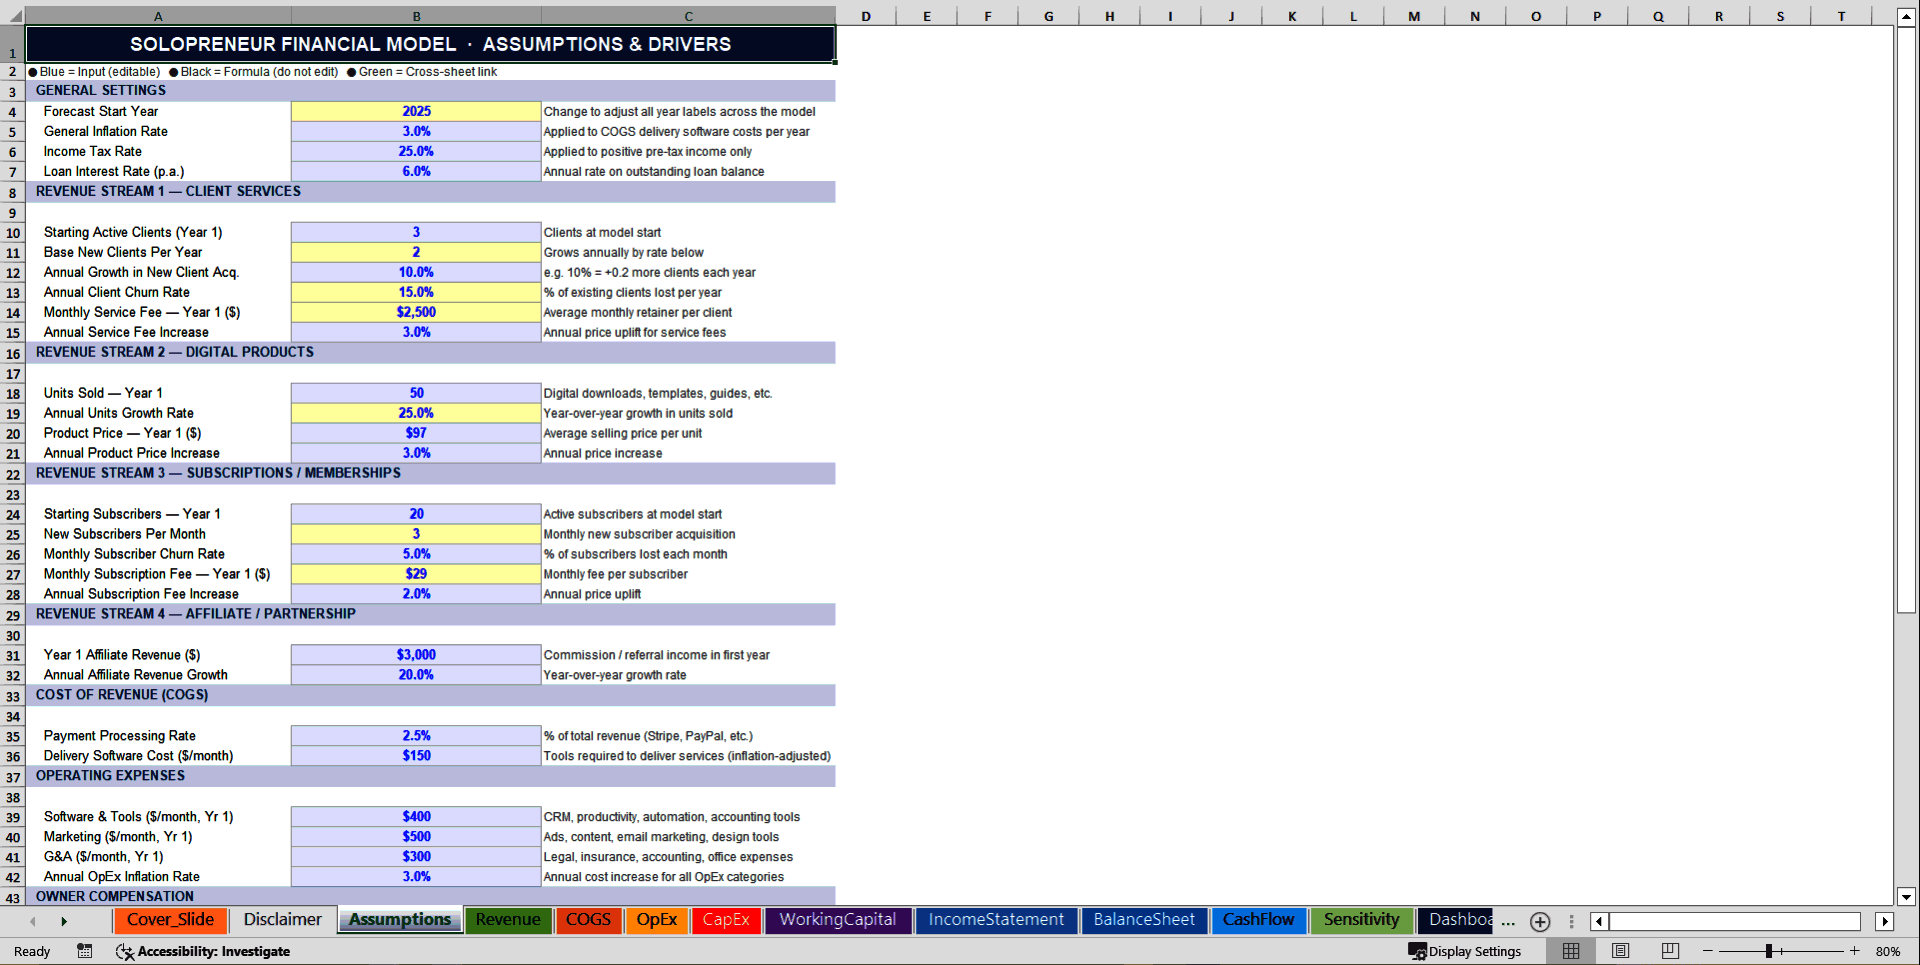Image resolution: width=1920 pixels, height=965 pixels.
Task: Add a new worksheet with the plus icon
Action: tap(1540, 922)
